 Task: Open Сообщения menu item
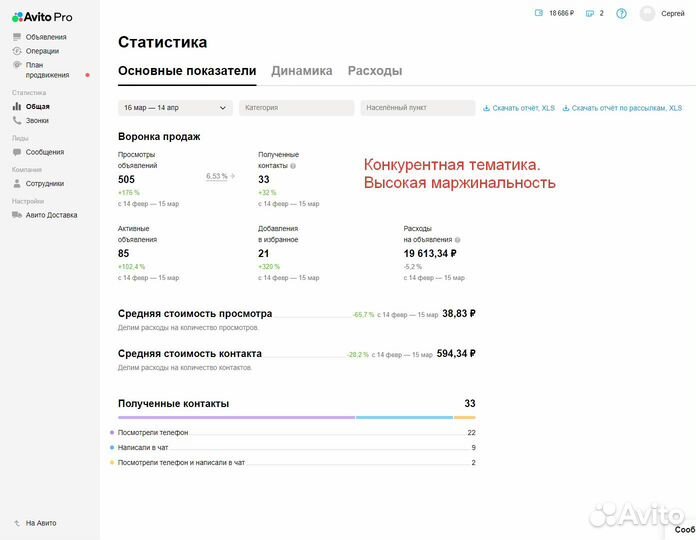[45, 152]
